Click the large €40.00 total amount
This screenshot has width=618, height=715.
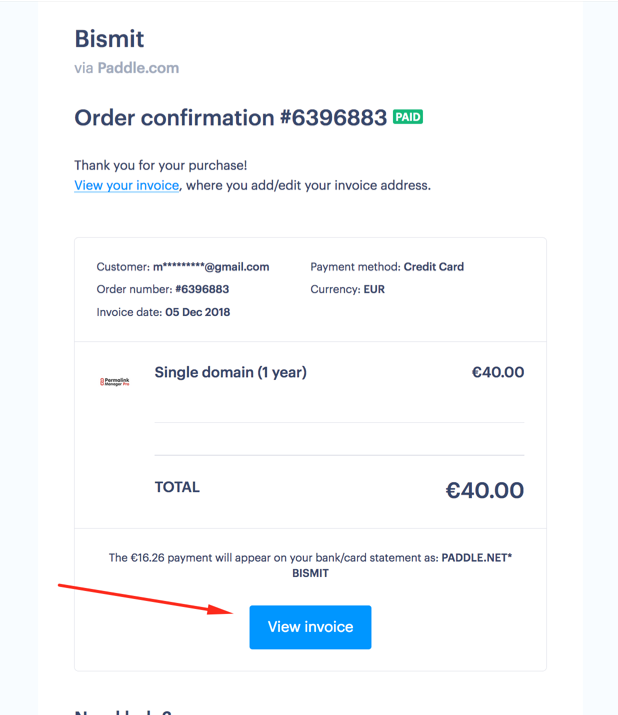[x=484, y=490]
